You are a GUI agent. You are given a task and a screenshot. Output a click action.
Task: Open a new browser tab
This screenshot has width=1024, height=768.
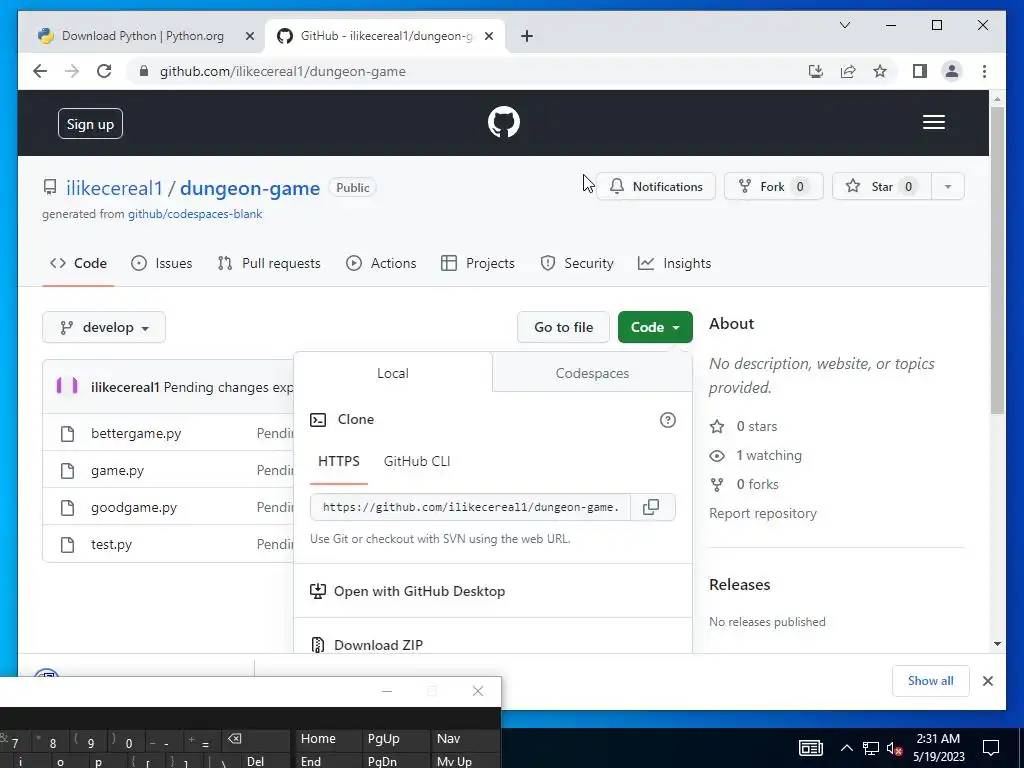point(527,36)
